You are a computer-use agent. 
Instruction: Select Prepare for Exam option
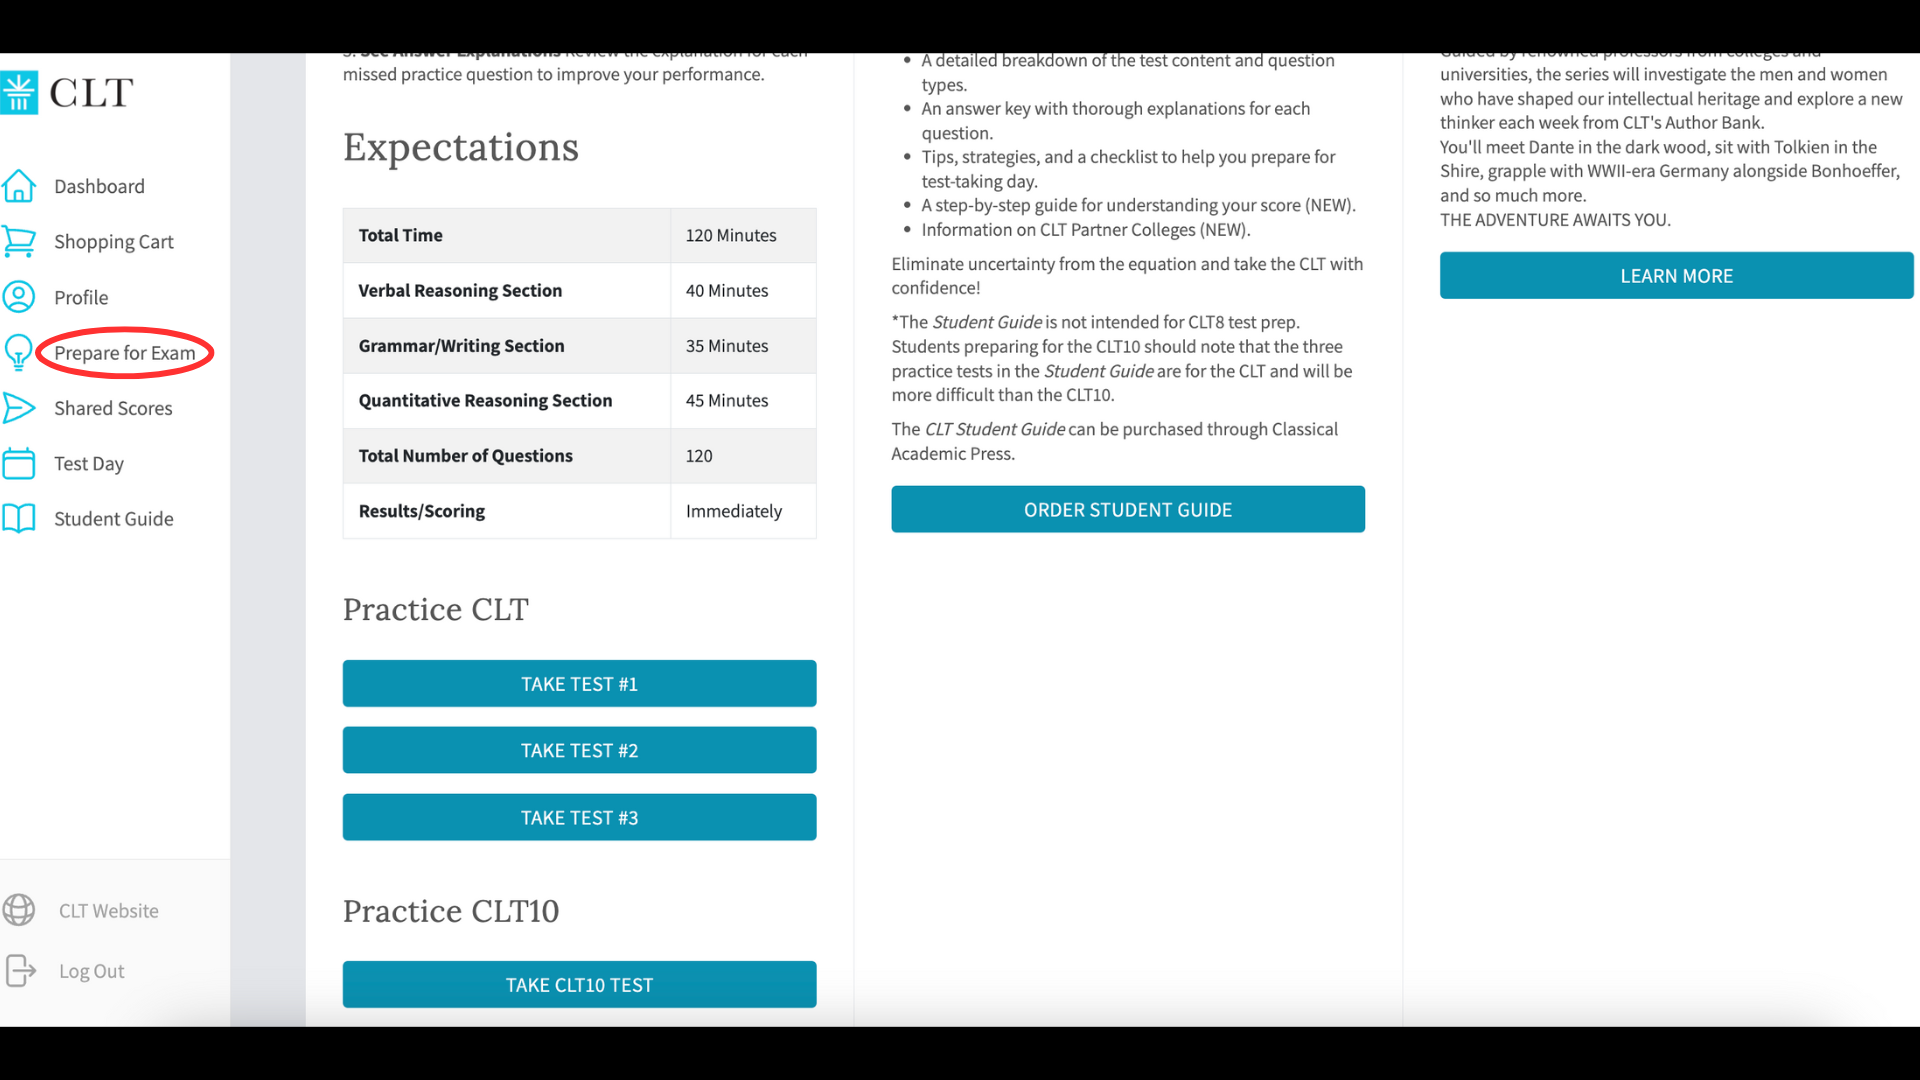(124, 352)
